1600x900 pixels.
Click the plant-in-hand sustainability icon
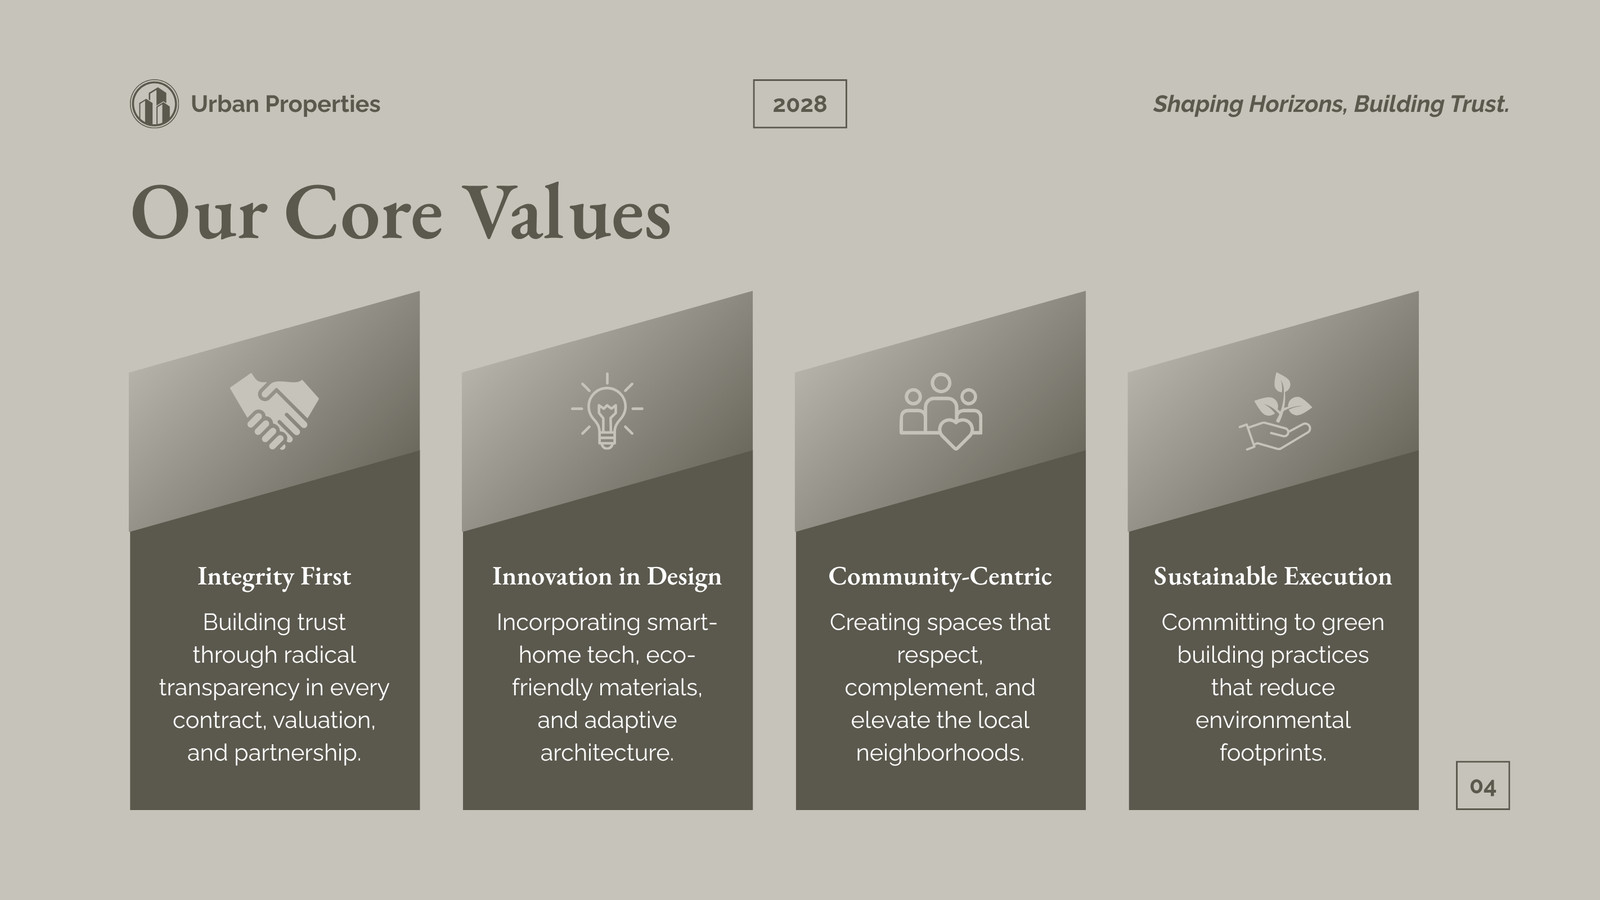point(1274,411)
